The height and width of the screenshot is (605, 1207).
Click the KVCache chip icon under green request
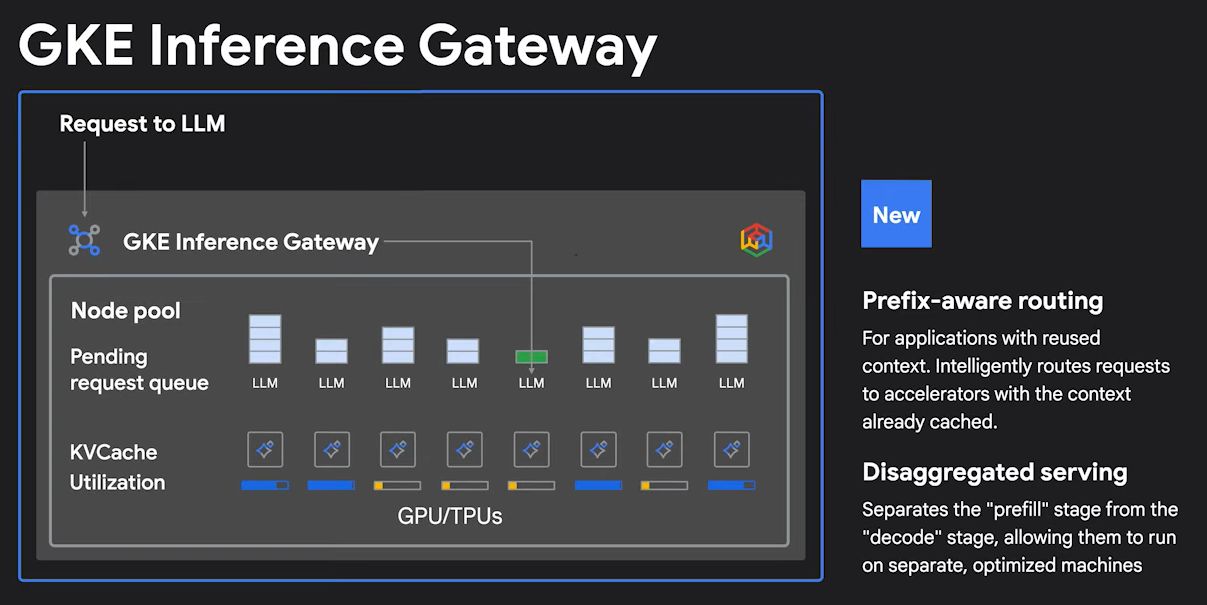(x=531, y=450)
